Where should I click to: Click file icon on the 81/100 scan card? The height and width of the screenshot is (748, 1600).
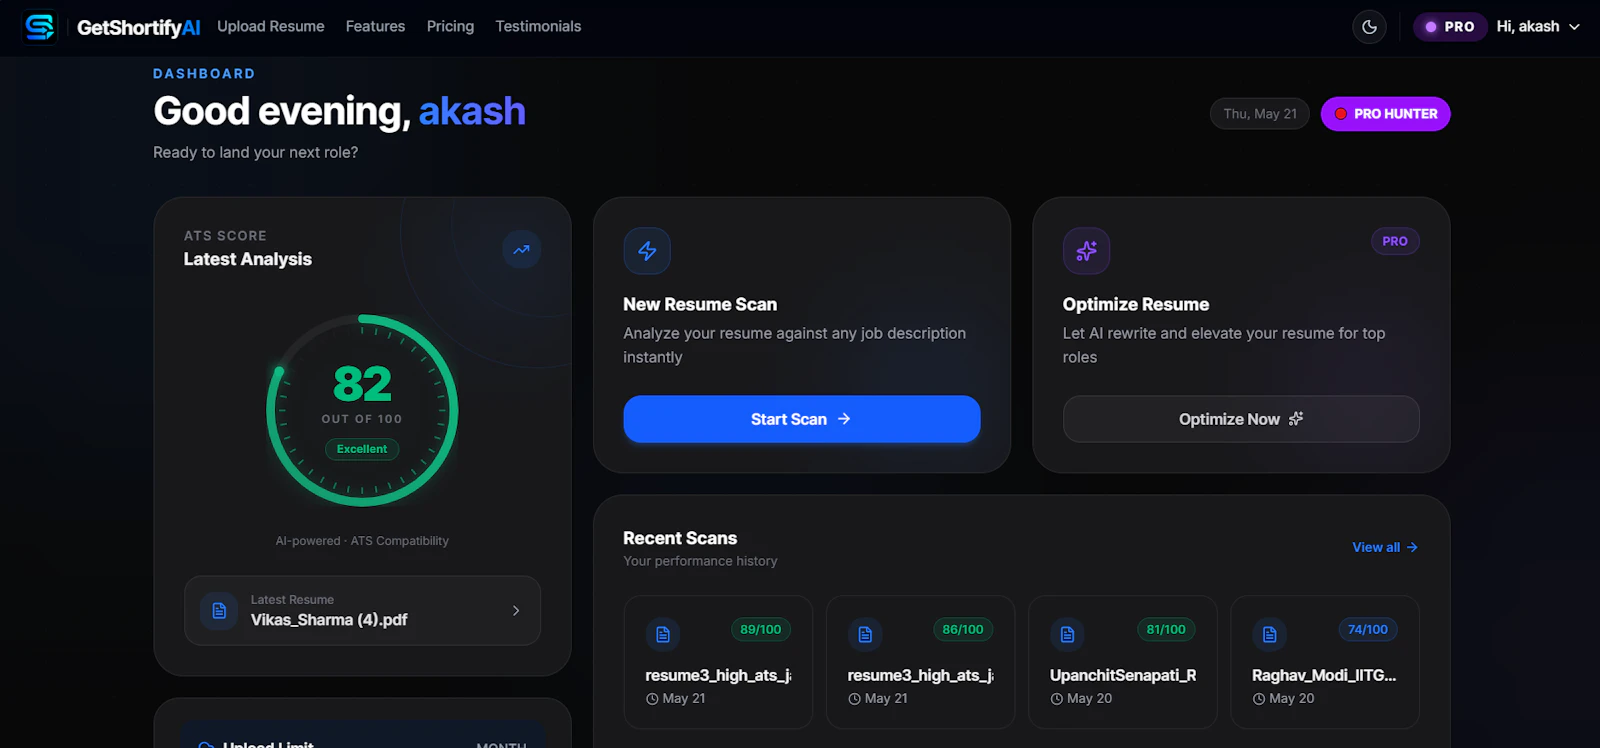point(1067,634)
